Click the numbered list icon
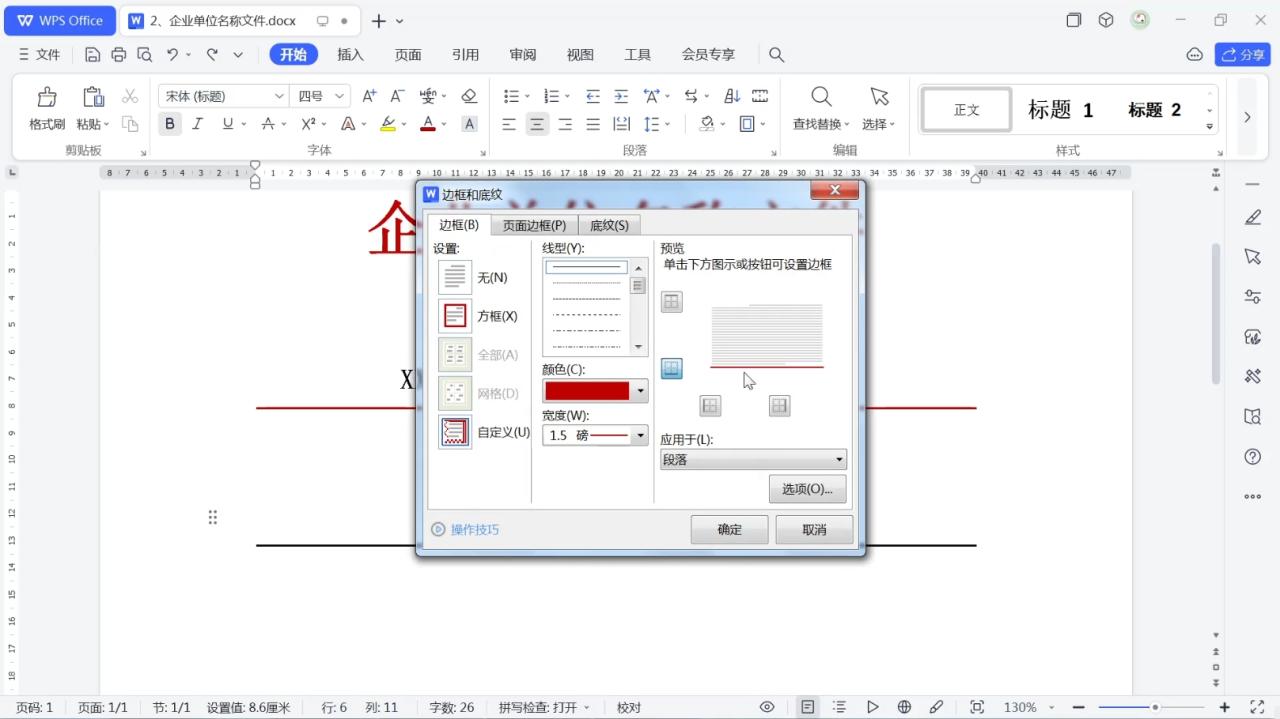 (551, 96)
